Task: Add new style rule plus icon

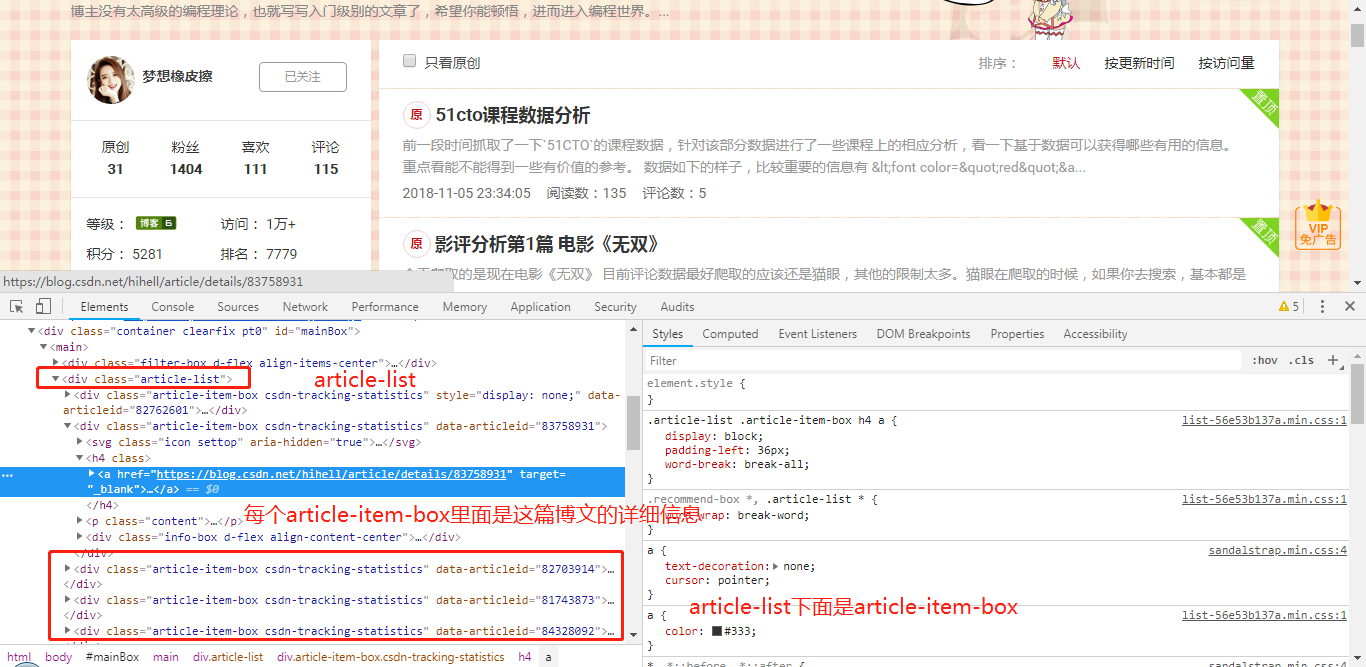Action: point(1334,360)
